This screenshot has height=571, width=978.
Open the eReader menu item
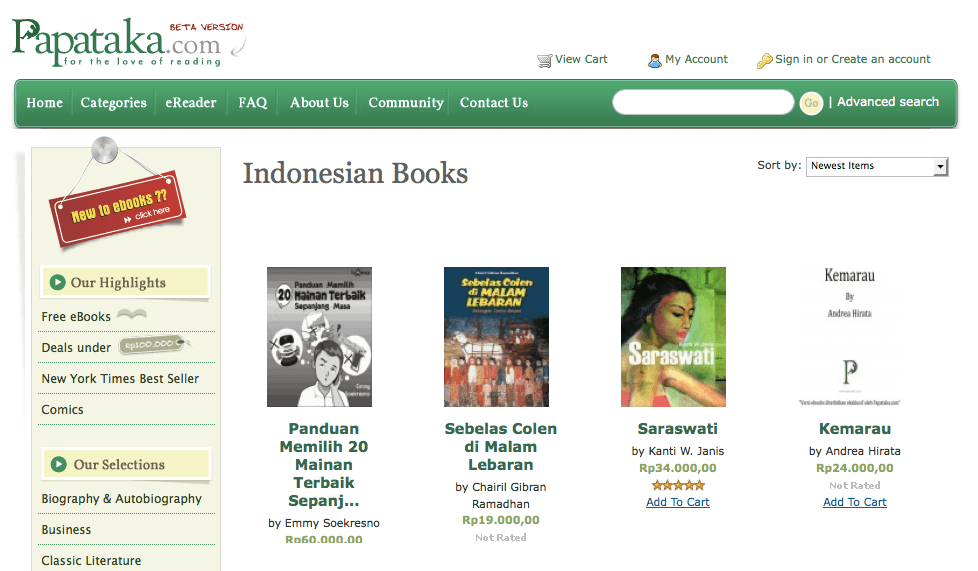click(x=191, y=102)
